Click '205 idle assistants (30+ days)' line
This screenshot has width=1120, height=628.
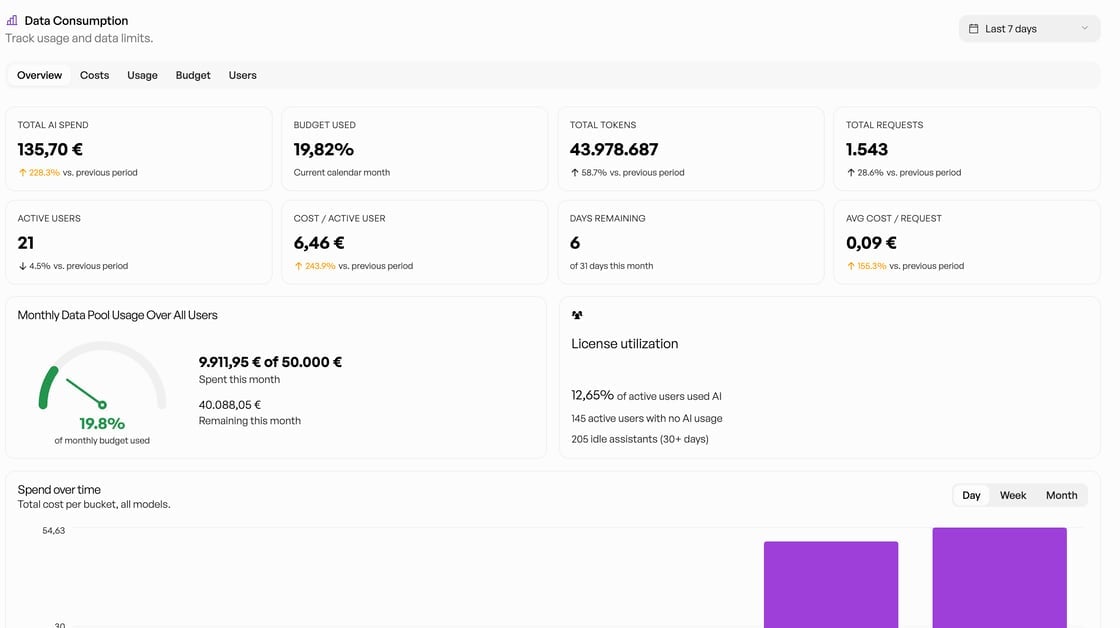tap(639, 439)
